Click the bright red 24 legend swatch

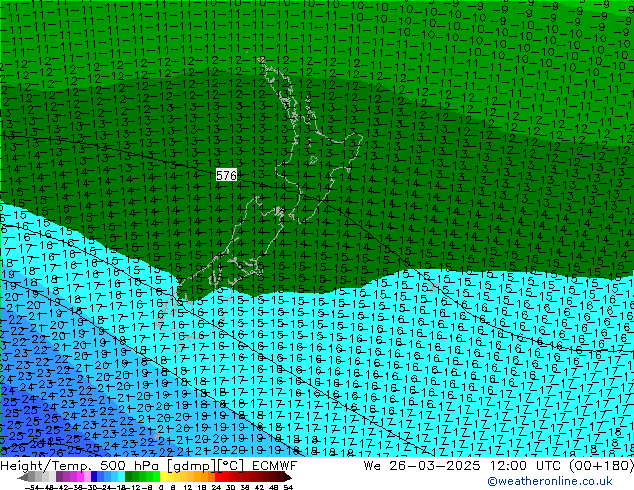click(218, 477)
